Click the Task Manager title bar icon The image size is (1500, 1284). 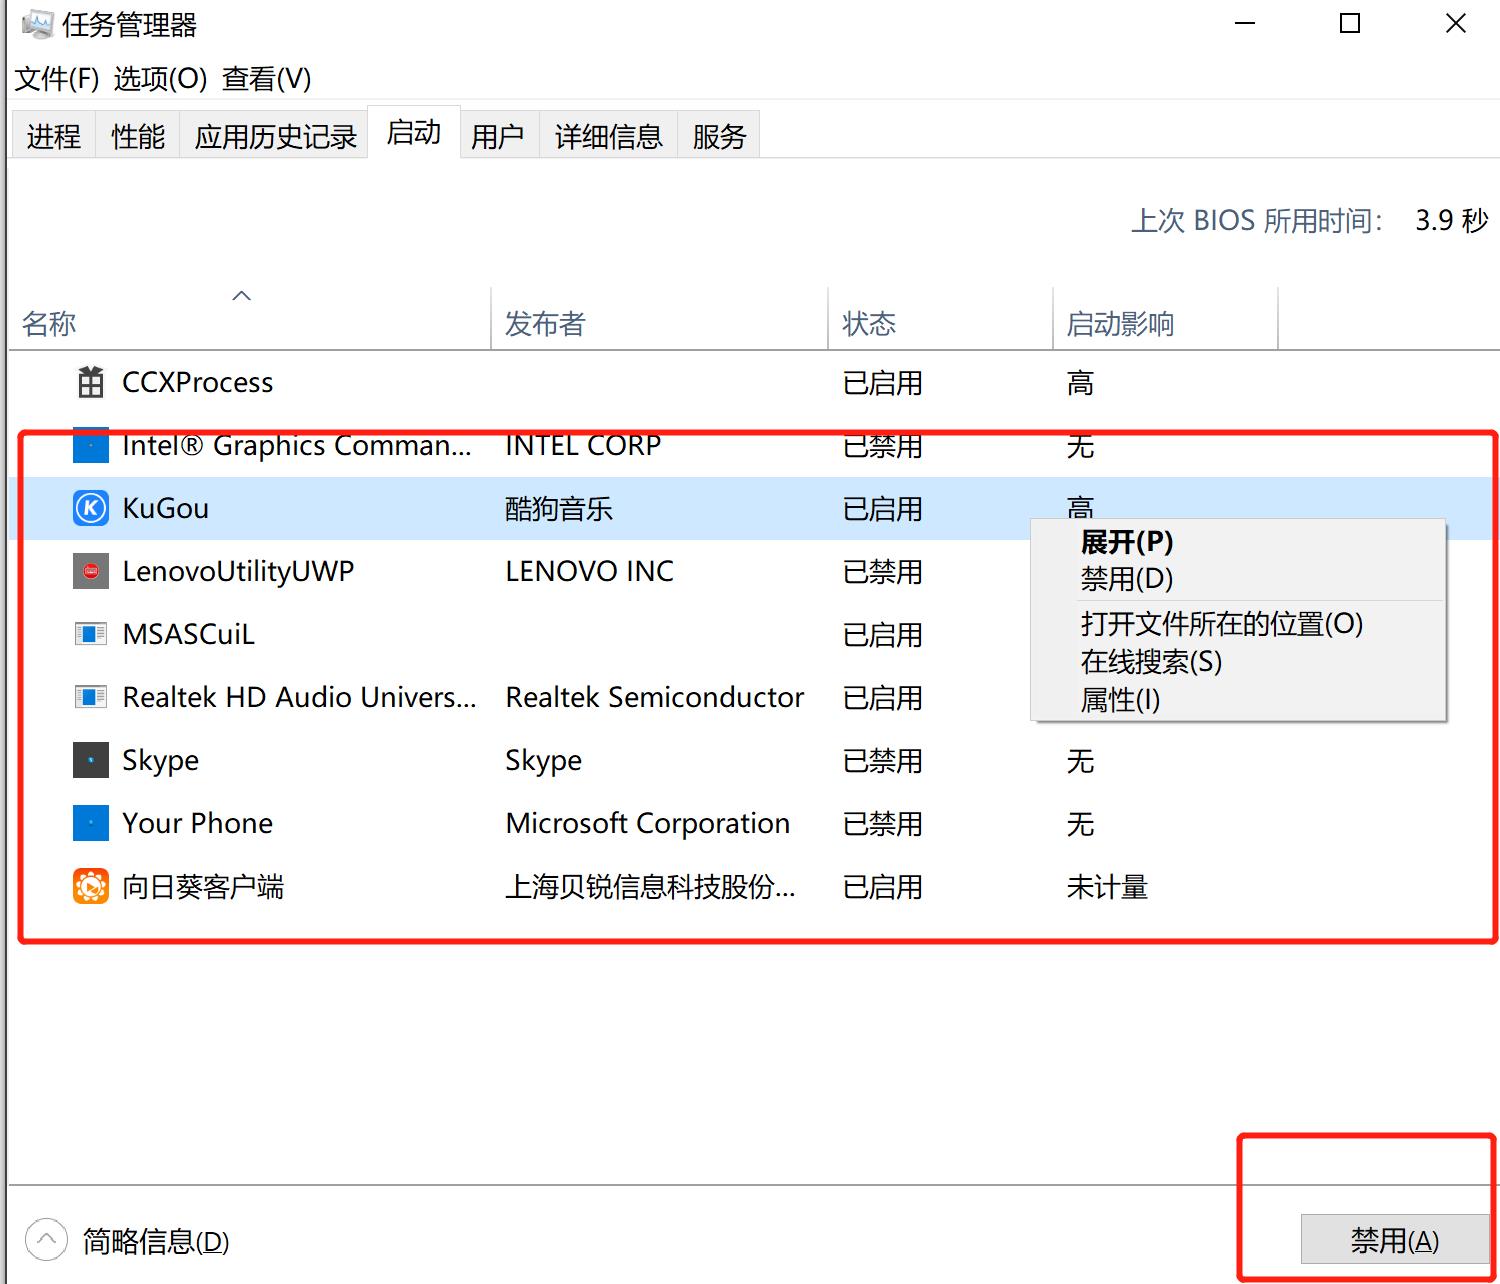click(x=37, y=24)
